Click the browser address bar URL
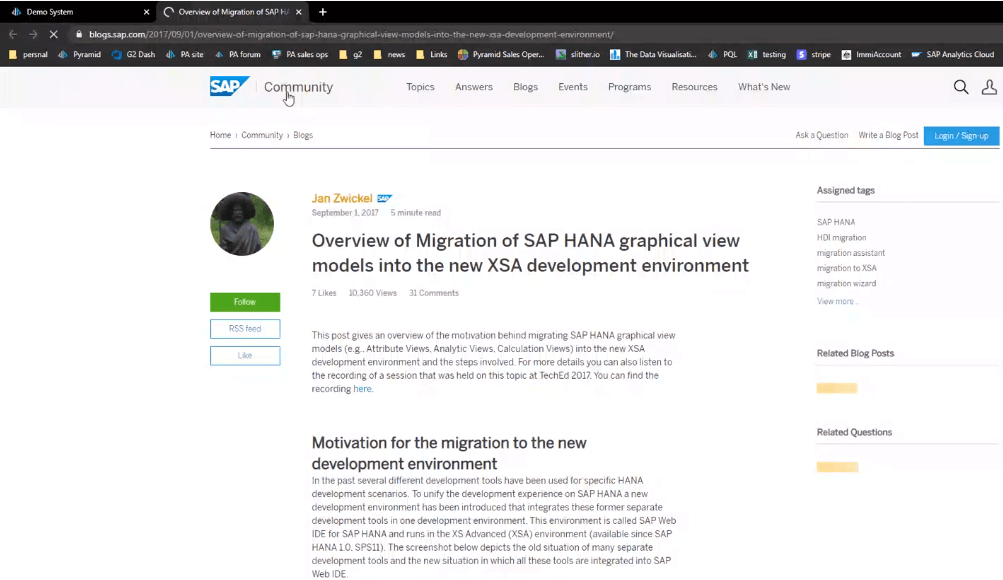This screenshot has height=580, width=1003. pos(351,35)
